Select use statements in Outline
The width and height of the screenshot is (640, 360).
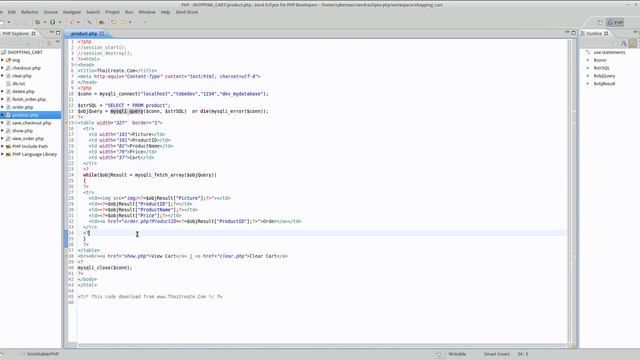tap(609, 52)
